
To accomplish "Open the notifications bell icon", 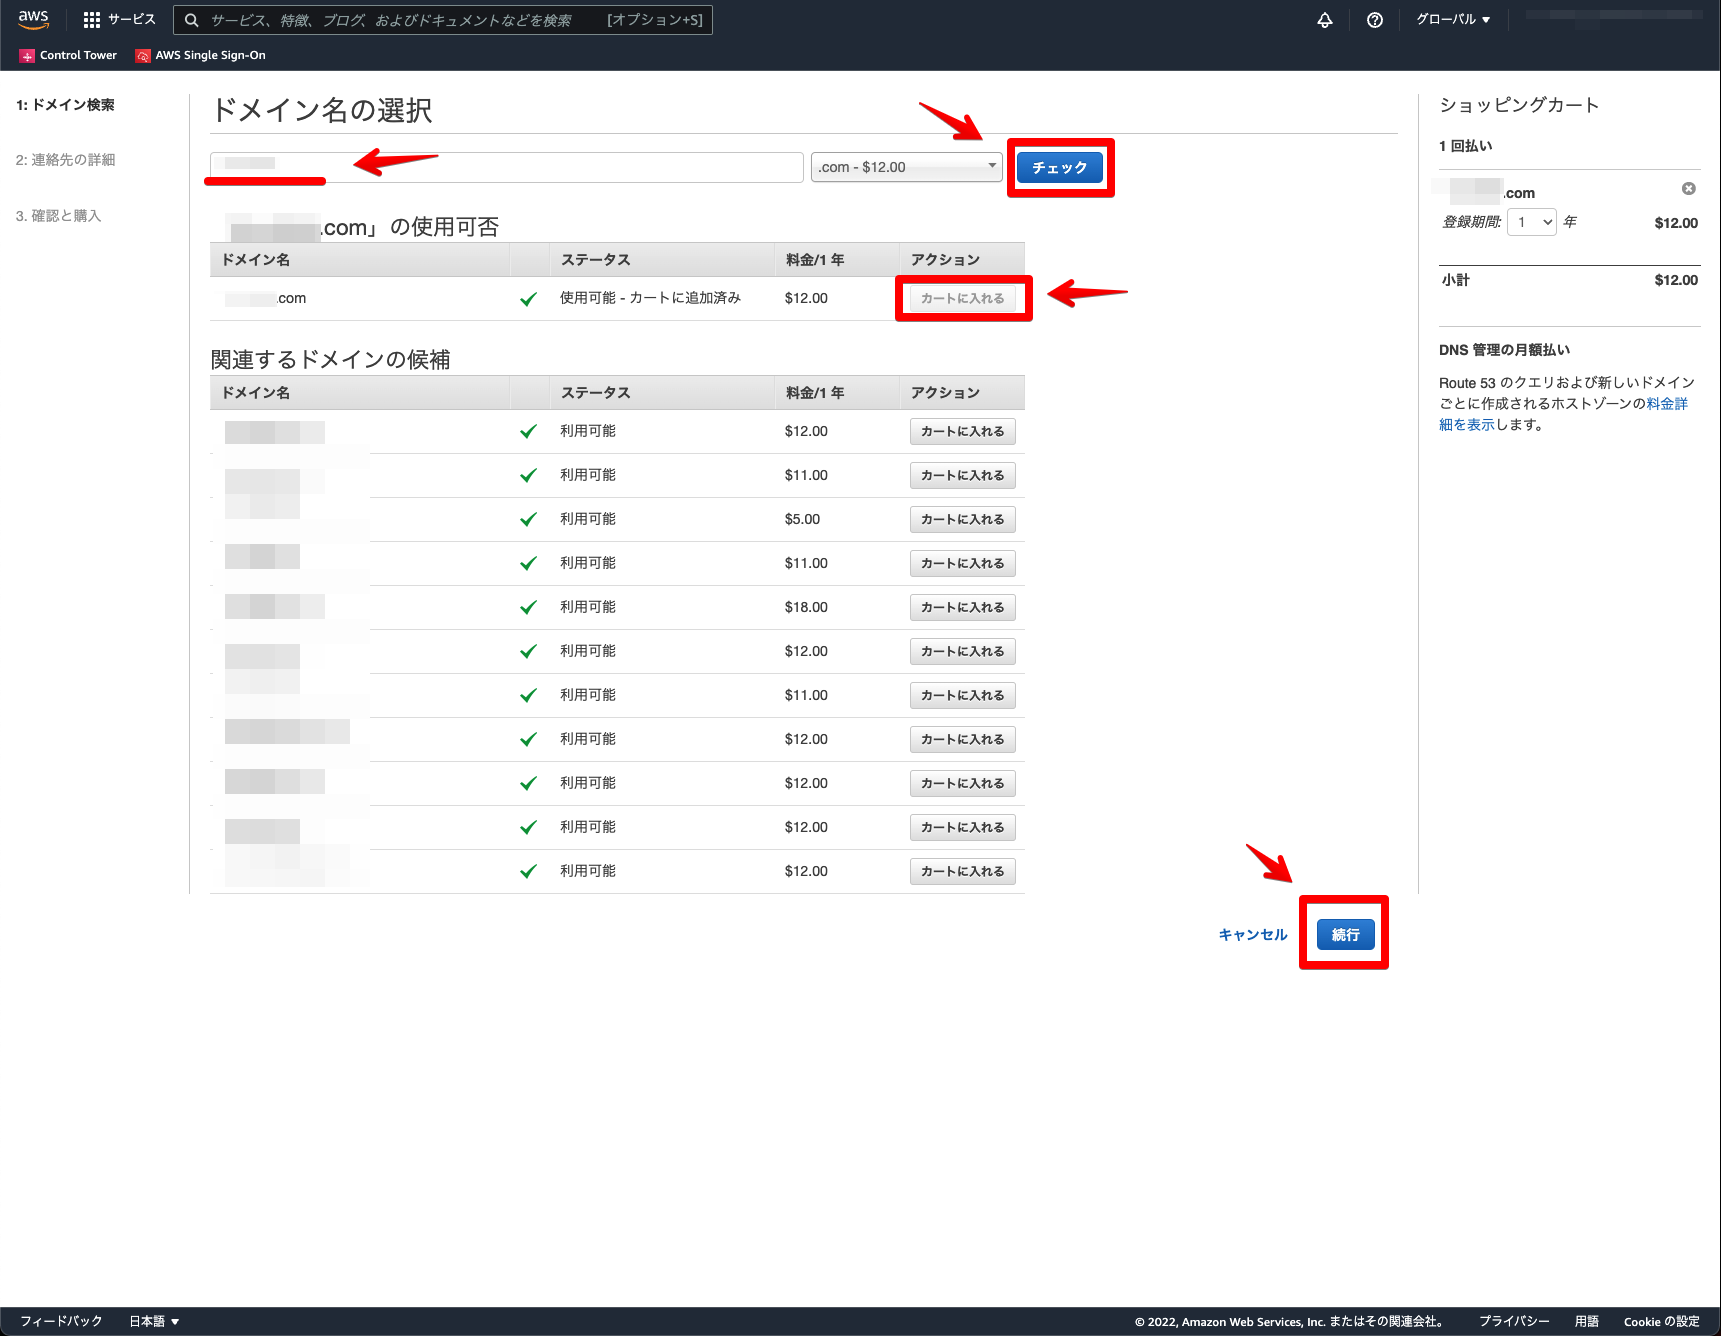I will (x=1325, y=20).
